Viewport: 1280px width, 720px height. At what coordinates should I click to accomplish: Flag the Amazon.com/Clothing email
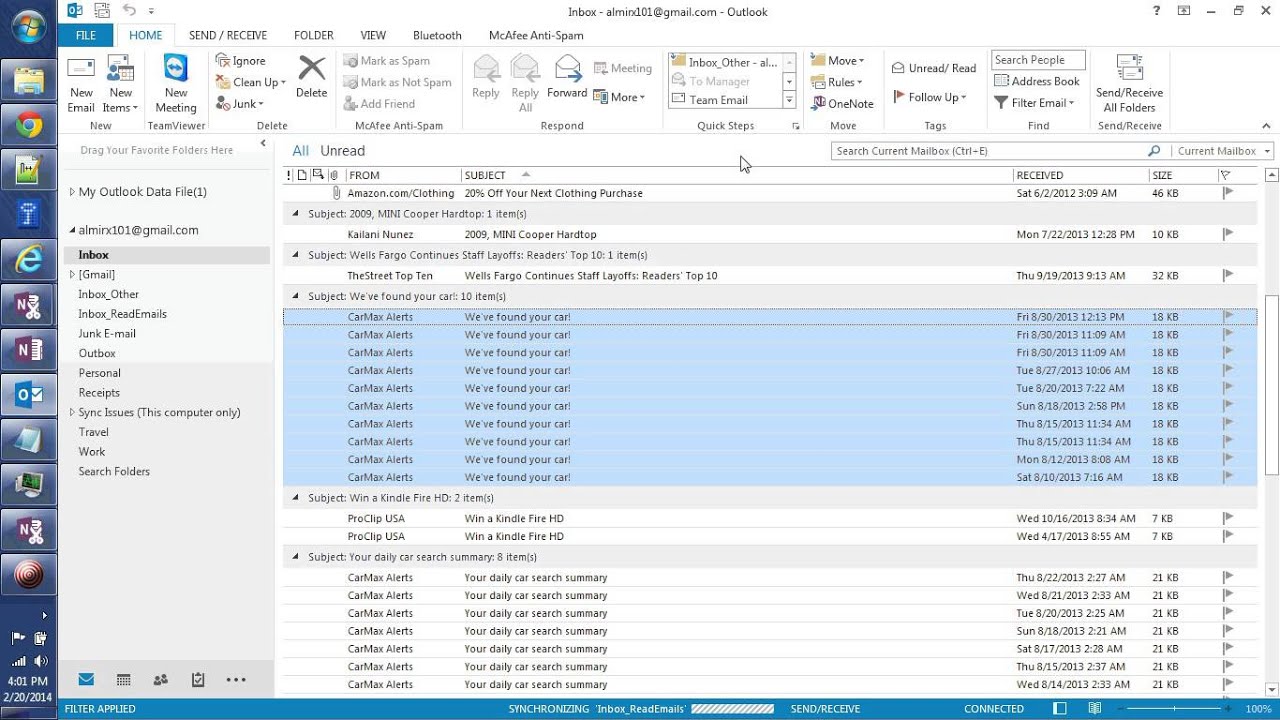click(x=1228, y=193)
